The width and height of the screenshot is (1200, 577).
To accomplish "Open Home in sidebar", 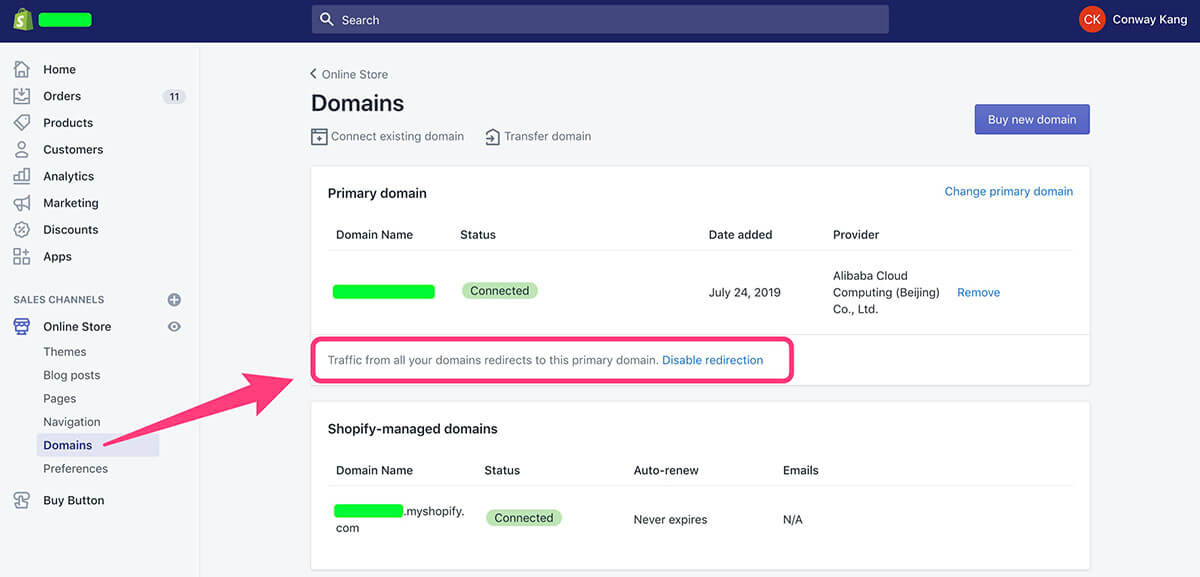I will pyautogui.click(x=59, y=69).
